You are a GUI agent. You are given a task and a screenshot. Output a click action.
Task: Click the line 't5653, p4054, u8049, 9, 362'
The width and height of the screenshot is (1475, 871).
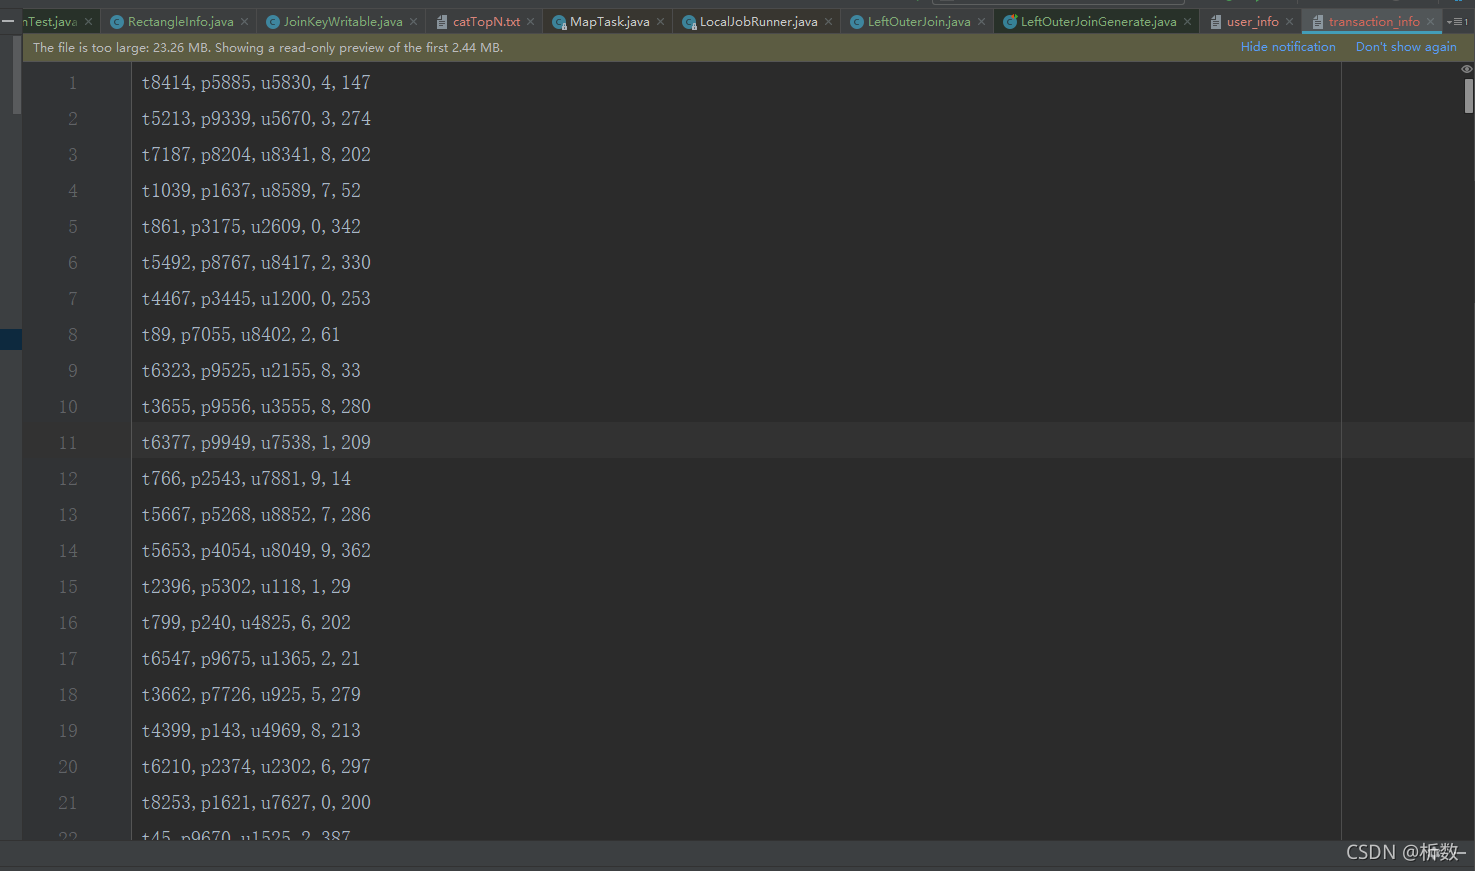coord(256,551)
